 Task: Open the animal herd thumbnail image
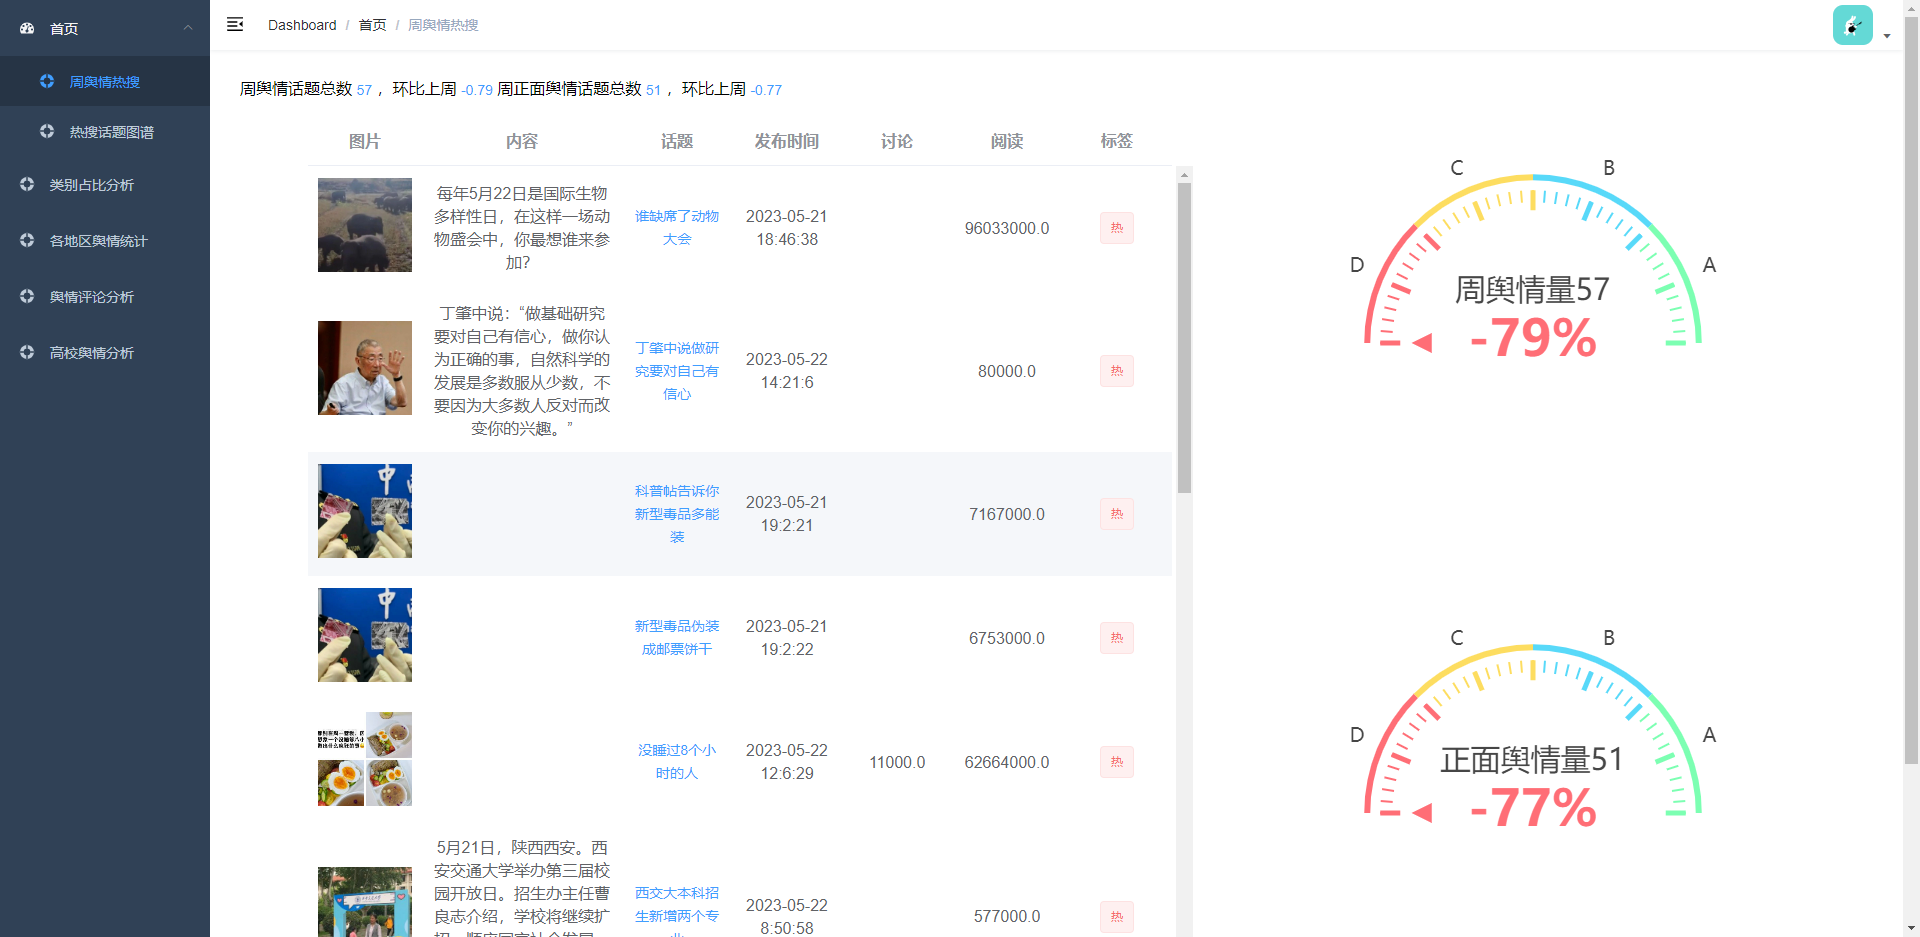click(365, 225)
